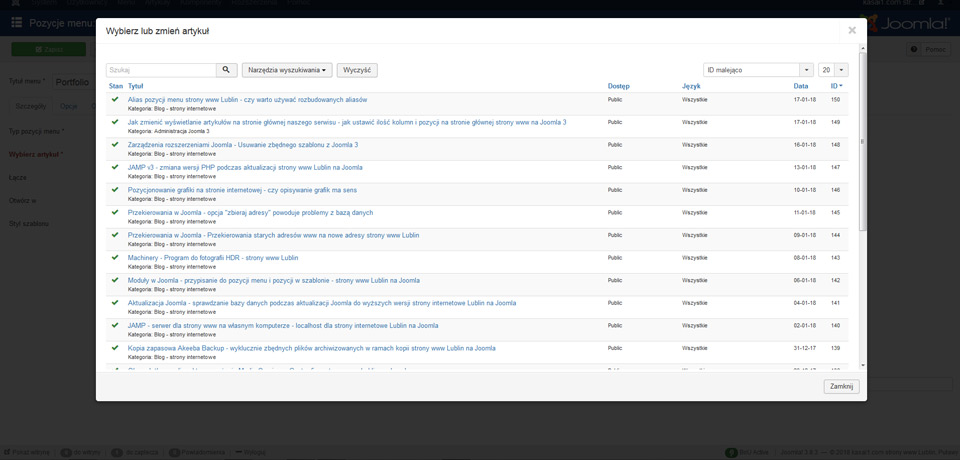Click green check beside Moduły w Joomla row
960x460 pixels.
click(114, 280)
